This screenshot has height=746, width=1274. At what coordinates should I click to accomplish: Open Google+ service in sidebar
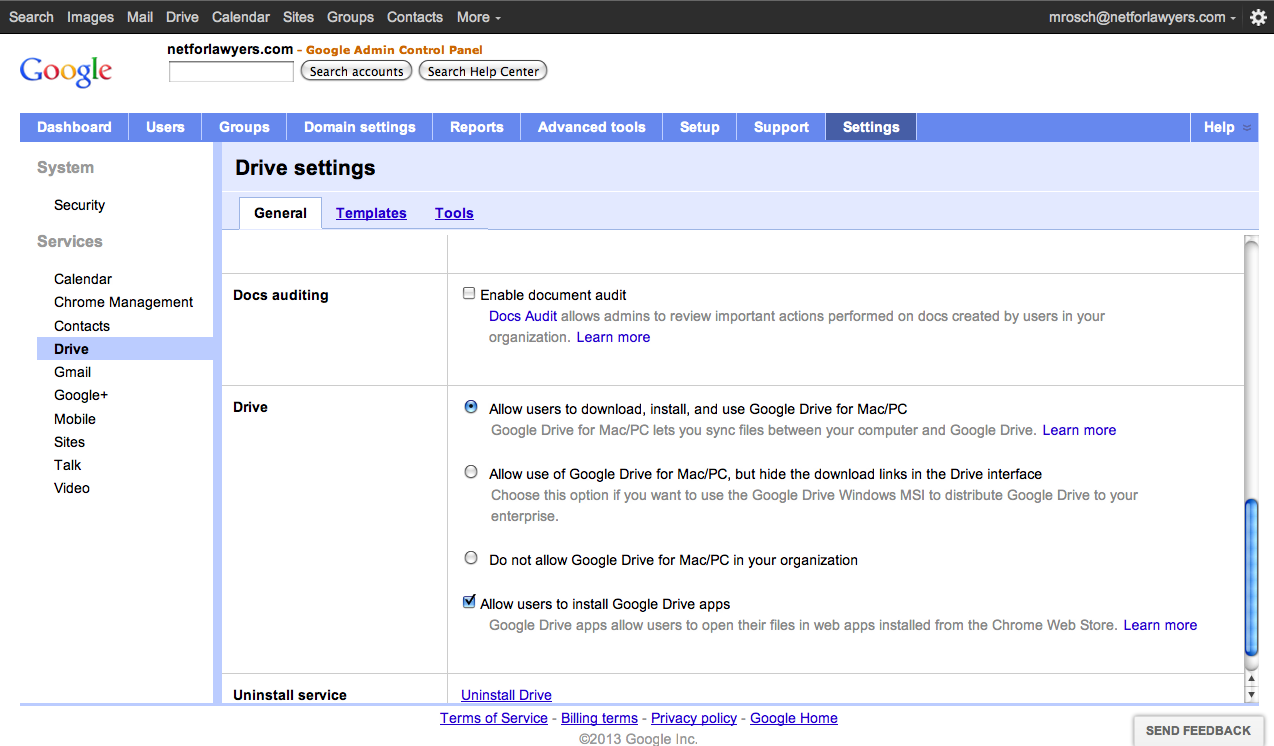tap(81, 395)
